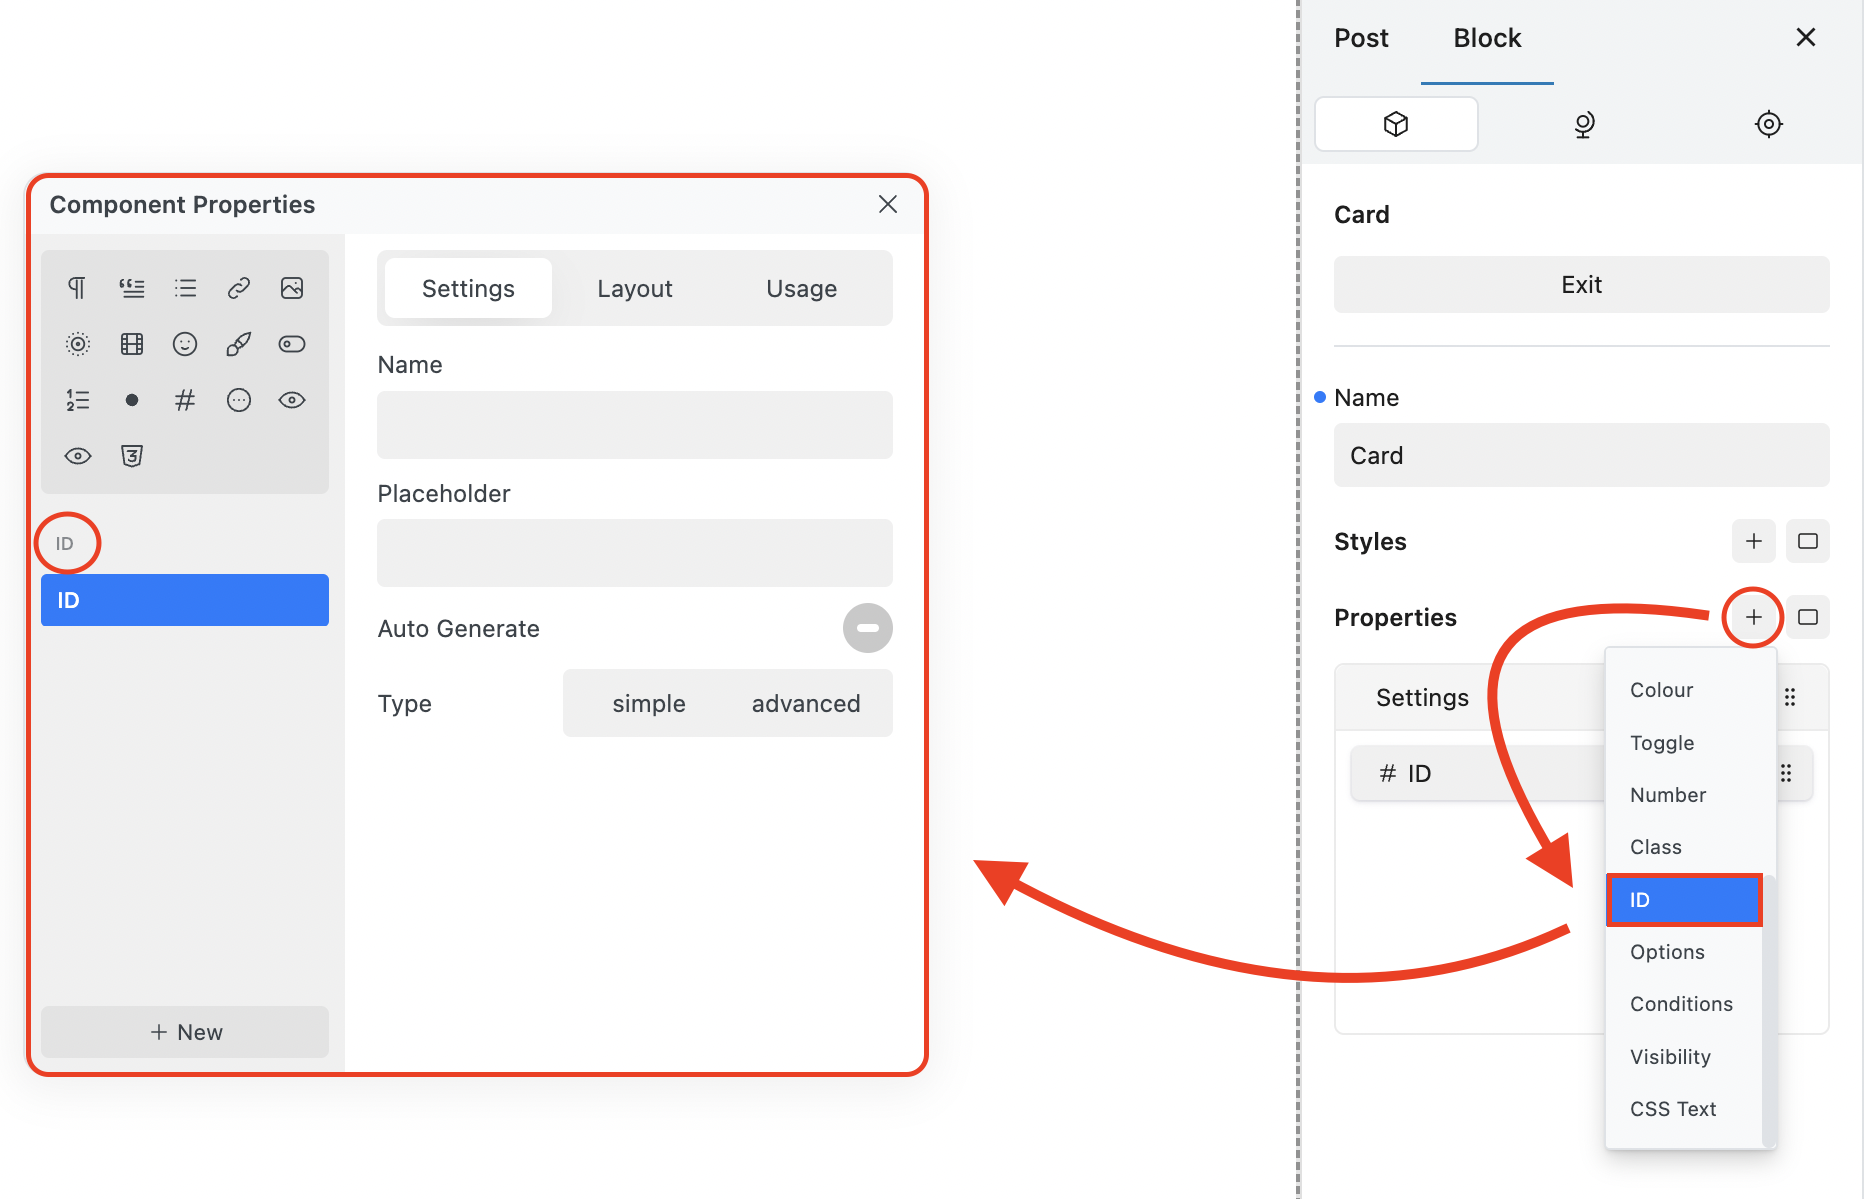1864x1199 pixels.
Task: Choose the hash ID icon
Action: point(184,400)
